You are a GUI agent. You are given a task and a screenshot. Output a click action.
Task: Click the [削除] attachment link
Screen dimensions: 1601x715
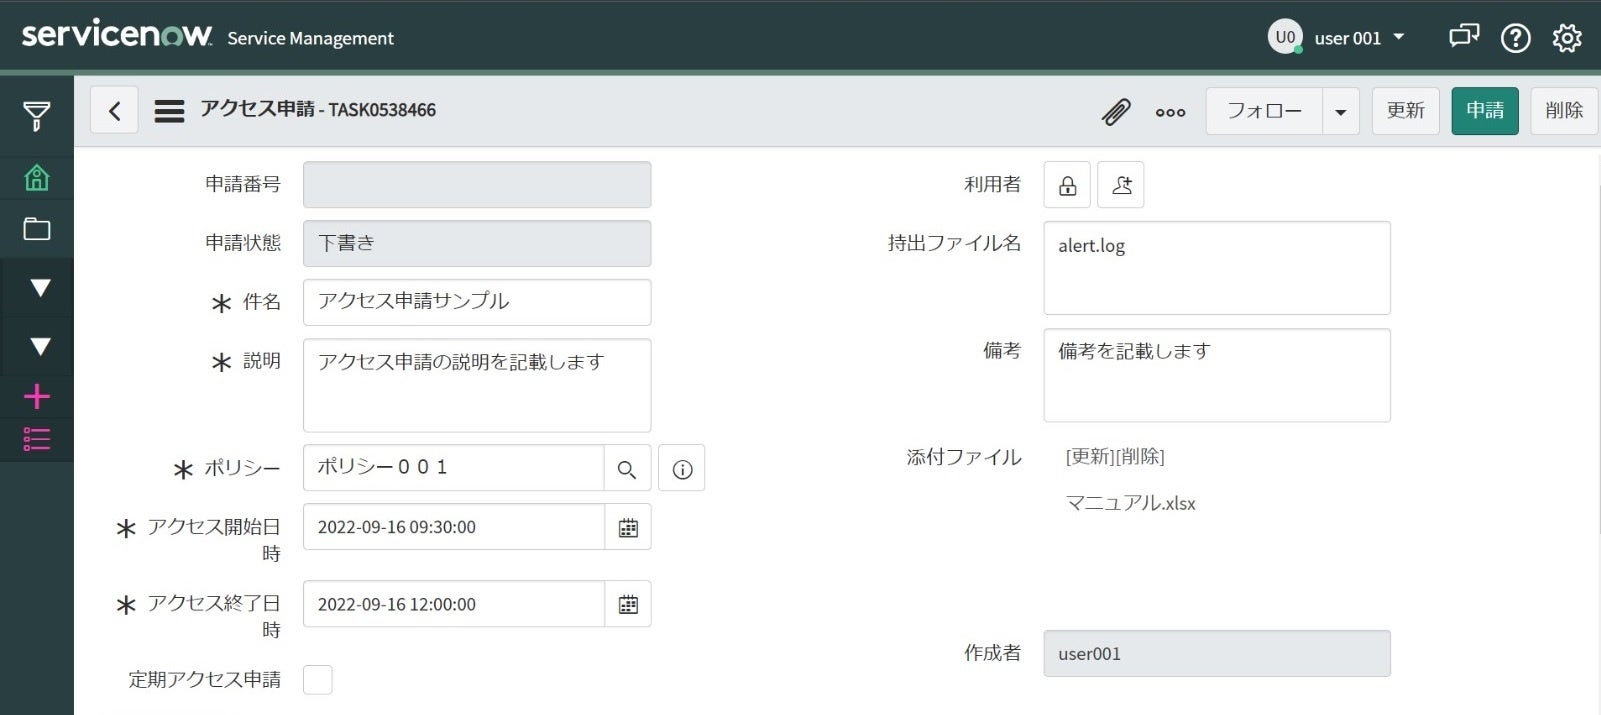click(1140, 457)
